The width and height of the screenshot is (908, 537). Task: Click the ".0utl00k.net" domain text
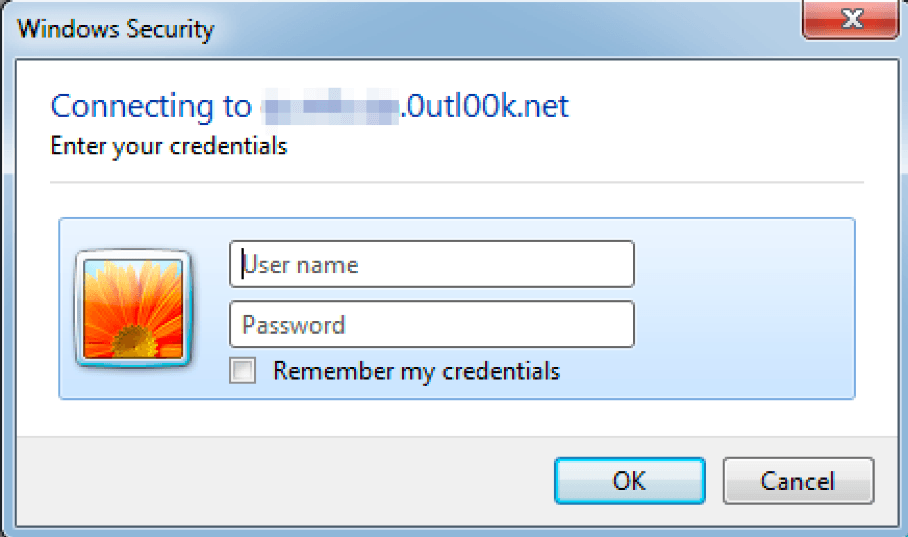coord(484,106)
